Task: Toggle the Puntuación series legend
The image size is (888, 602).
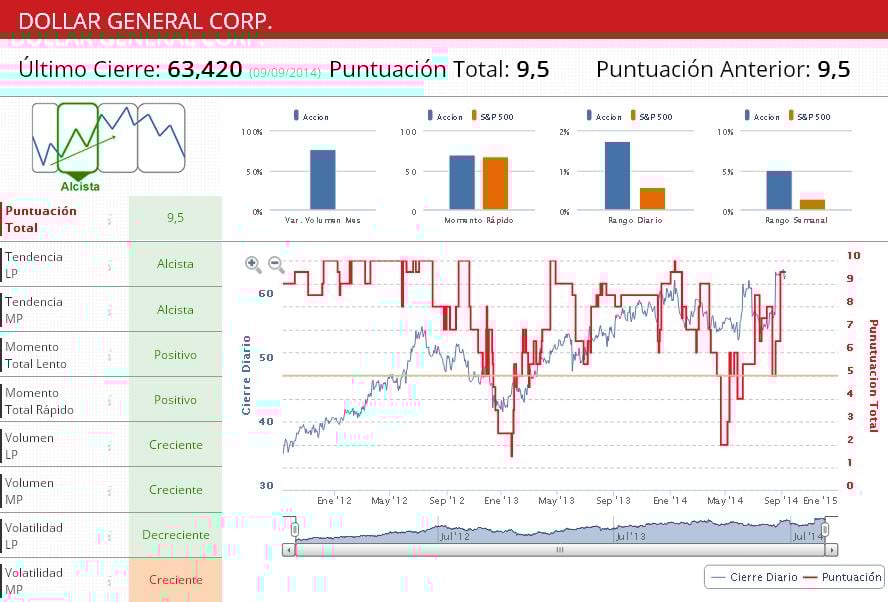Action: (x=843, y=577)
